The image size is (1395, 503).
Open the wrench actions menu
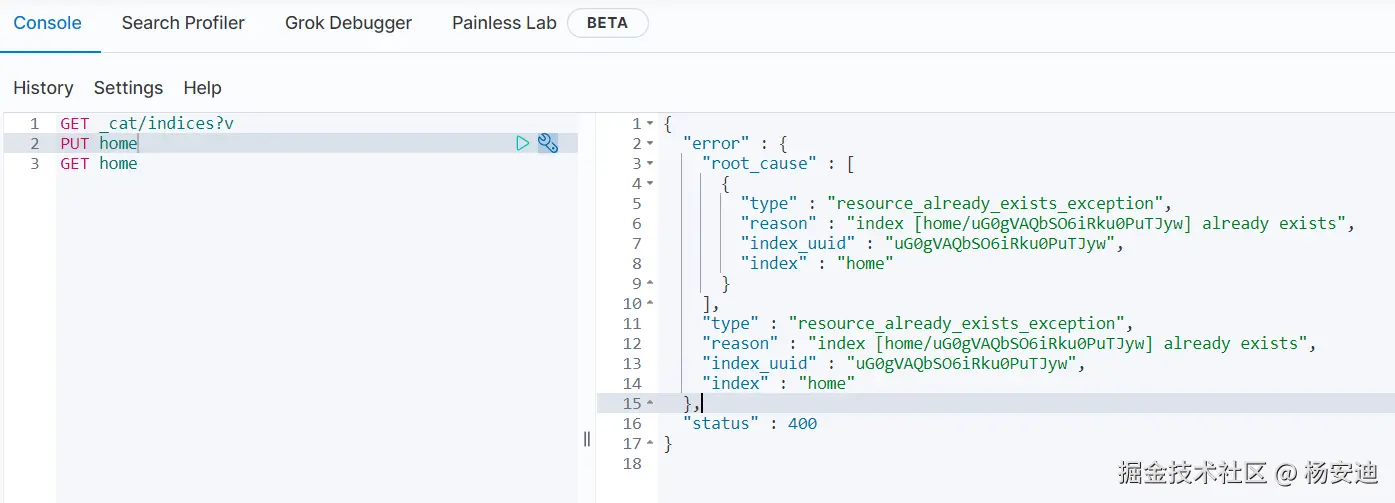pos(548,143)
